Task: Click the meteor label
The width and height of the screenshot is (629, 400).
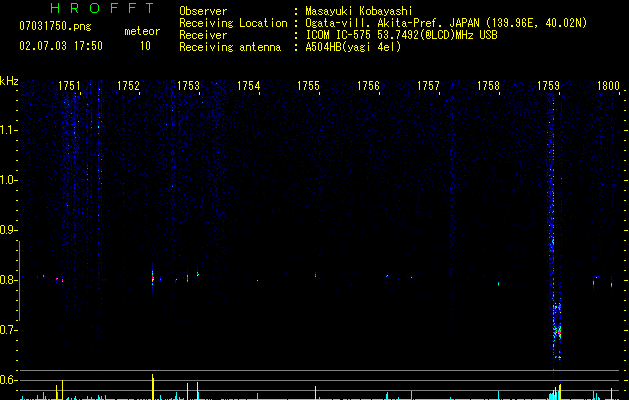Action: [x=142, y=31]
